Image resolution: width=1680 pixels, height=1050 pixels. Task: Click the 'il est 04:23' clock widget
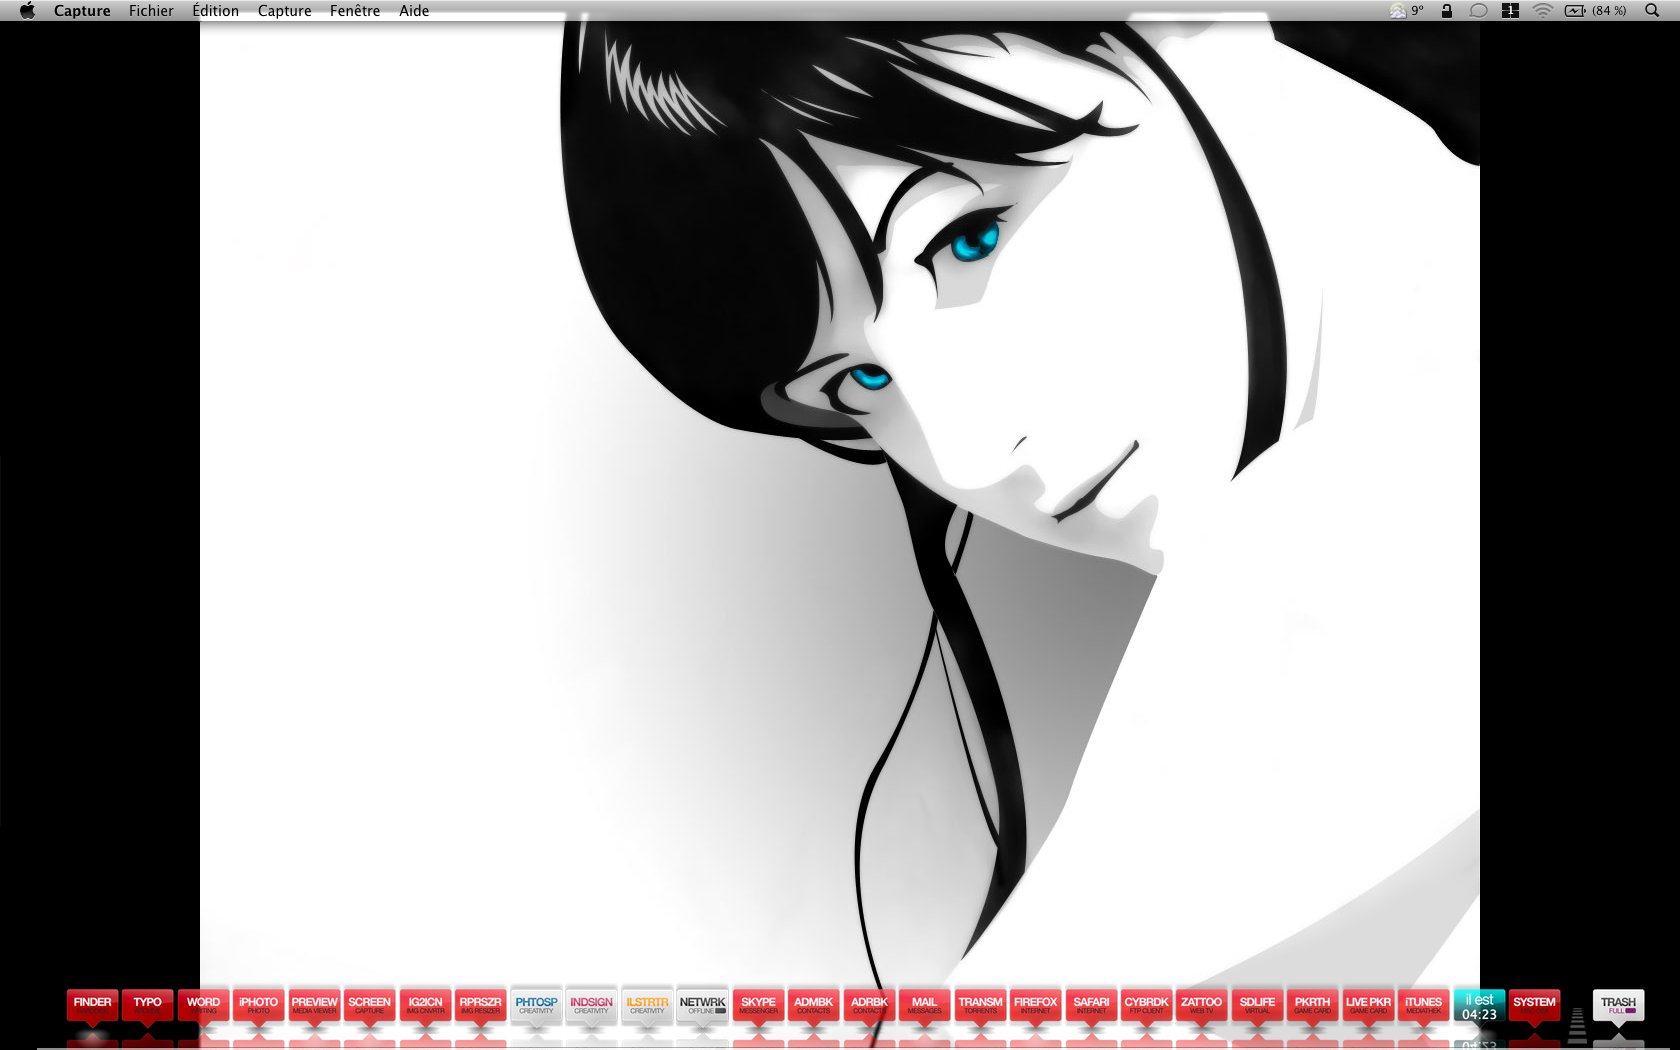tap(1479, 1006)
